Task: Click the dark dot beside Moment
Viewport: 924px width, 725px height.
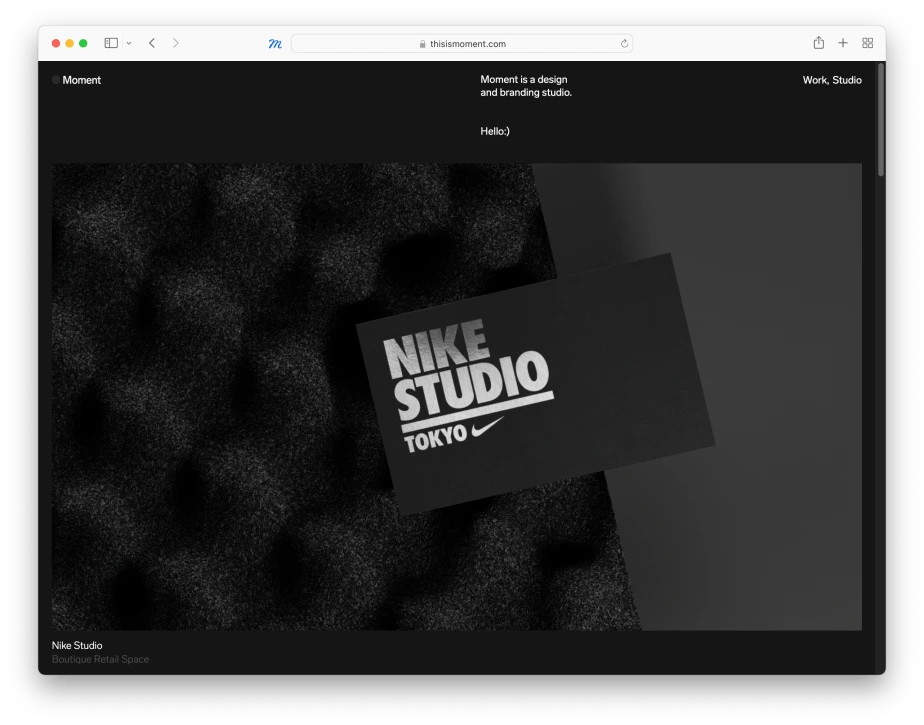Action: 56,80
